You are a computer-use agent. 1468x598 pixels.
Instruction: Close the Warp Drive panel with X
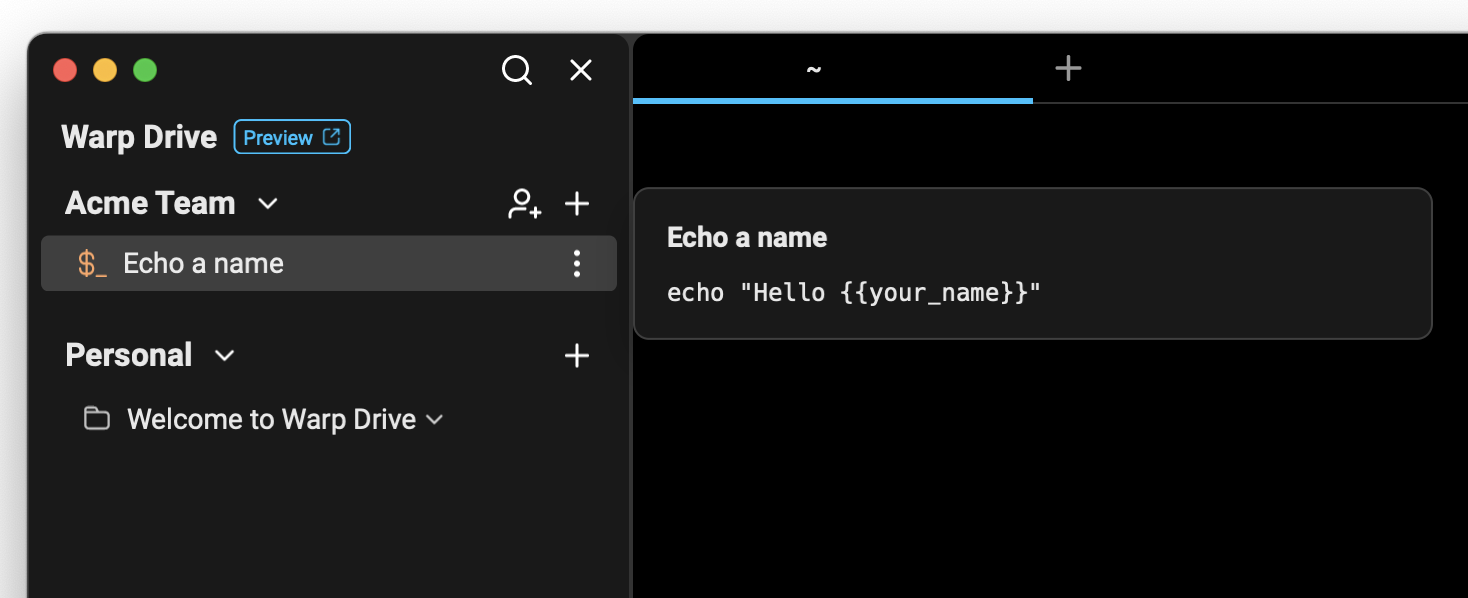(x=581, y=70)
